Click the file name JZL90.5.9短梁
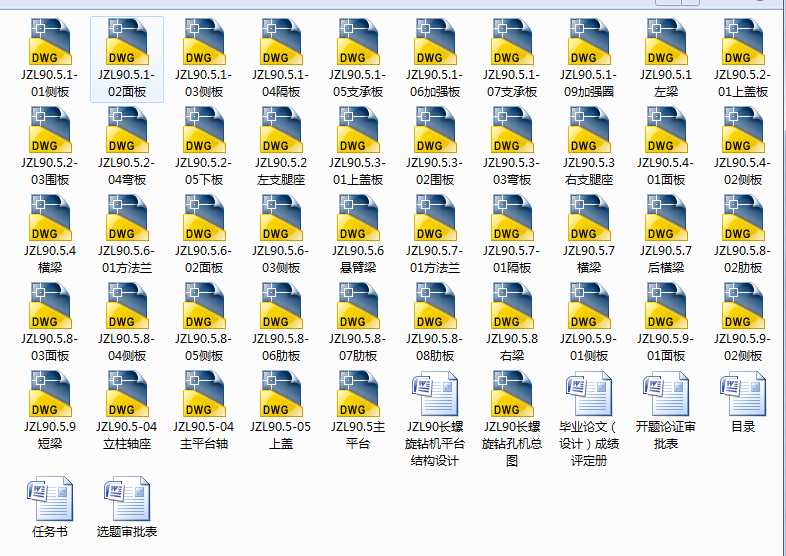786x556 pixels. click(x=50, y=435)
